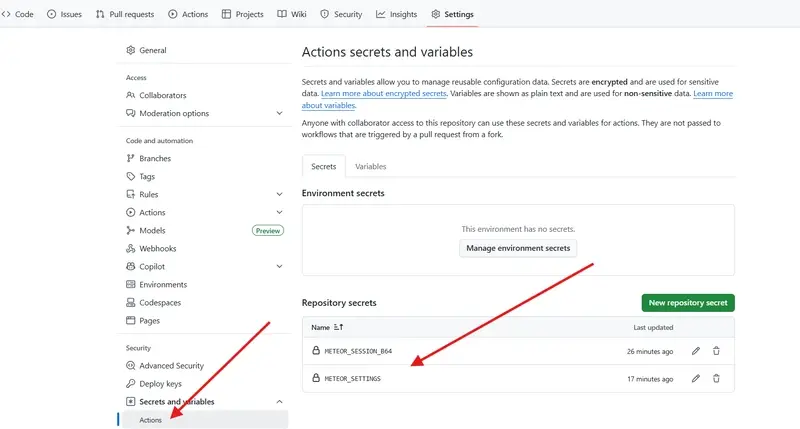
Task: Open the Settings repository tab
Action: pyautogui.click(x=453, y=14)
